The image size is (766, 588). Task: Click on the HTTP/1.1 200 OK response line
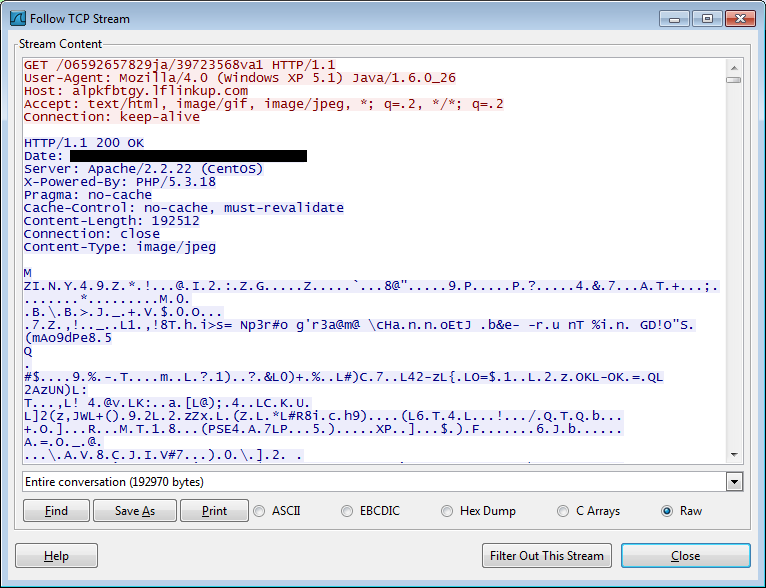[84, 143]
